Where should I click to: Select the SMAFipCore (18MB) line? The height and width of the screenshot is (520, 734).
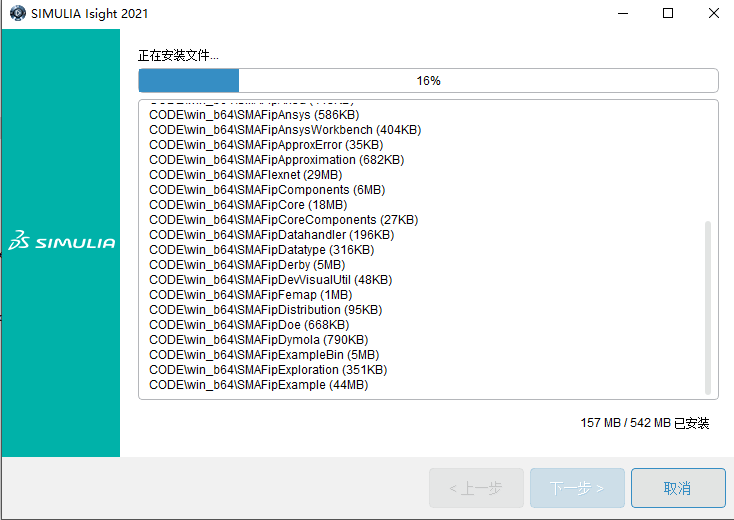pos(248,205)
